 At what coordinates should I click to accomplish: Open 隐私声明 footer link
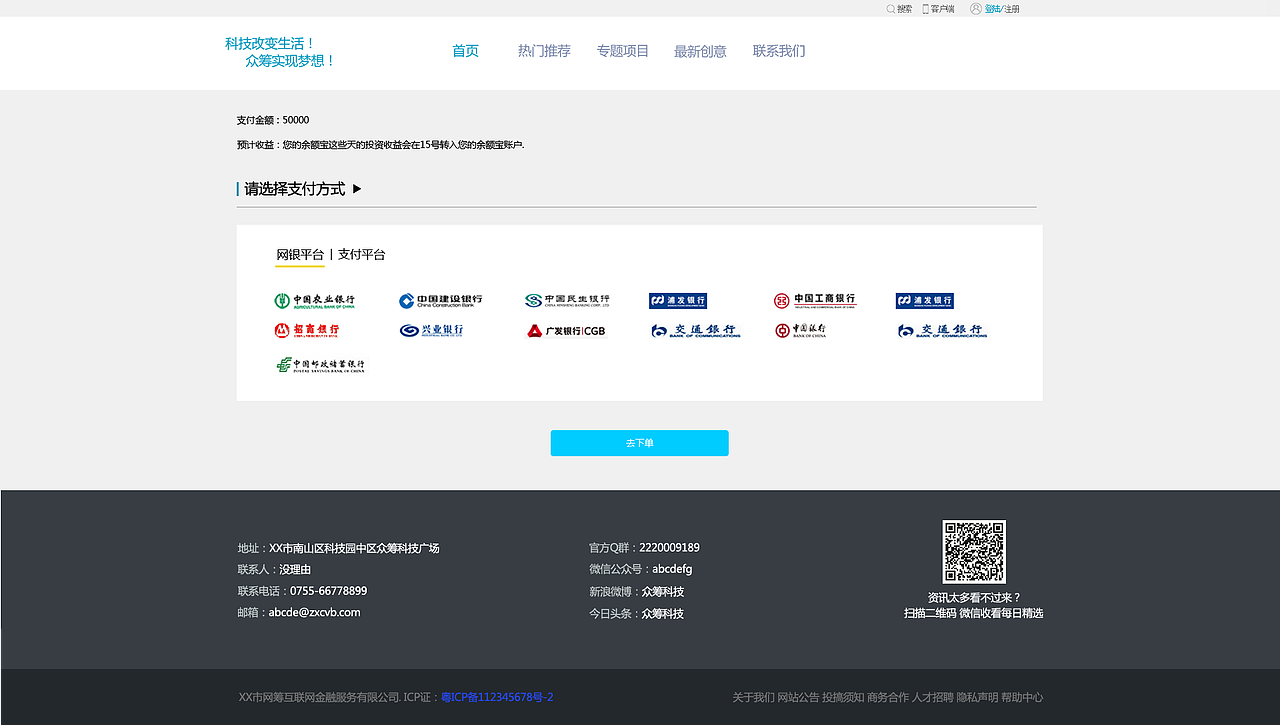(977, 697)
